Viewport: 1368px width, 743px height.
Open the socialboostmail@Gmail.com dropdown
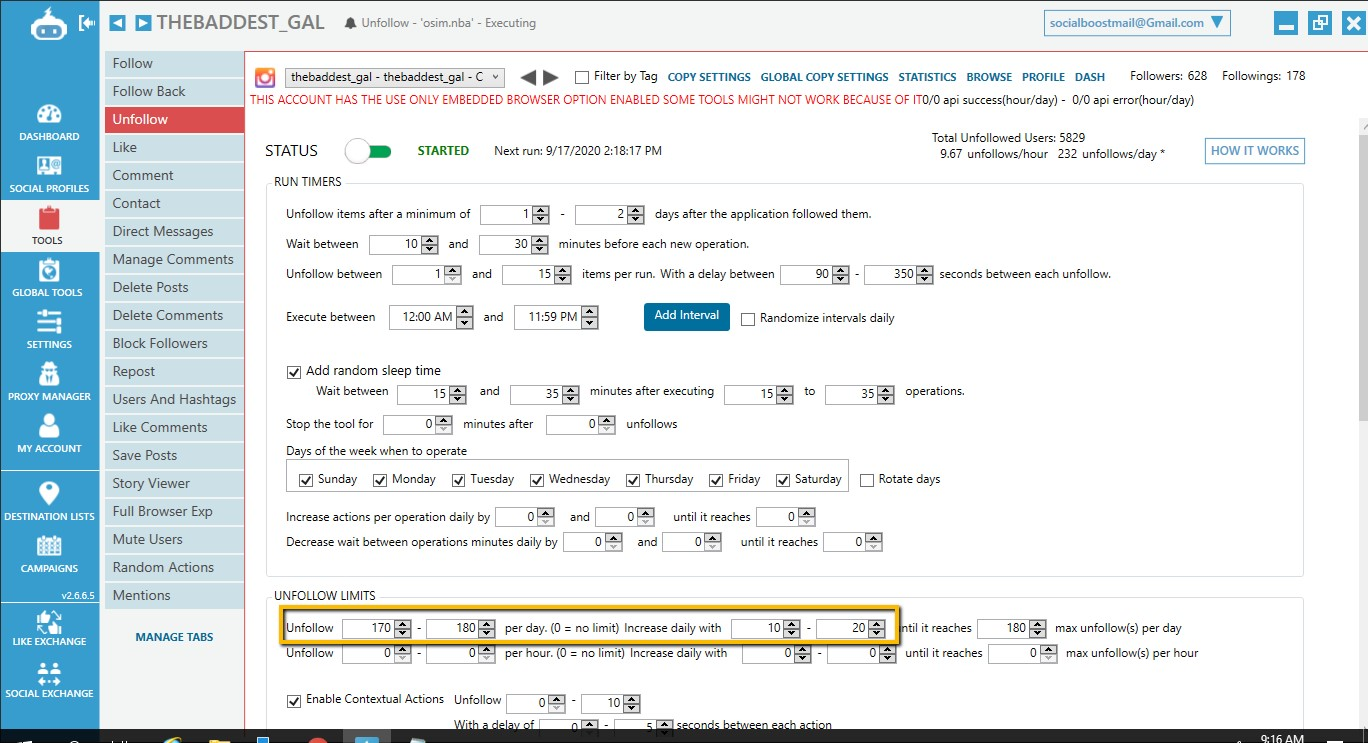[x=1137, y=22]
